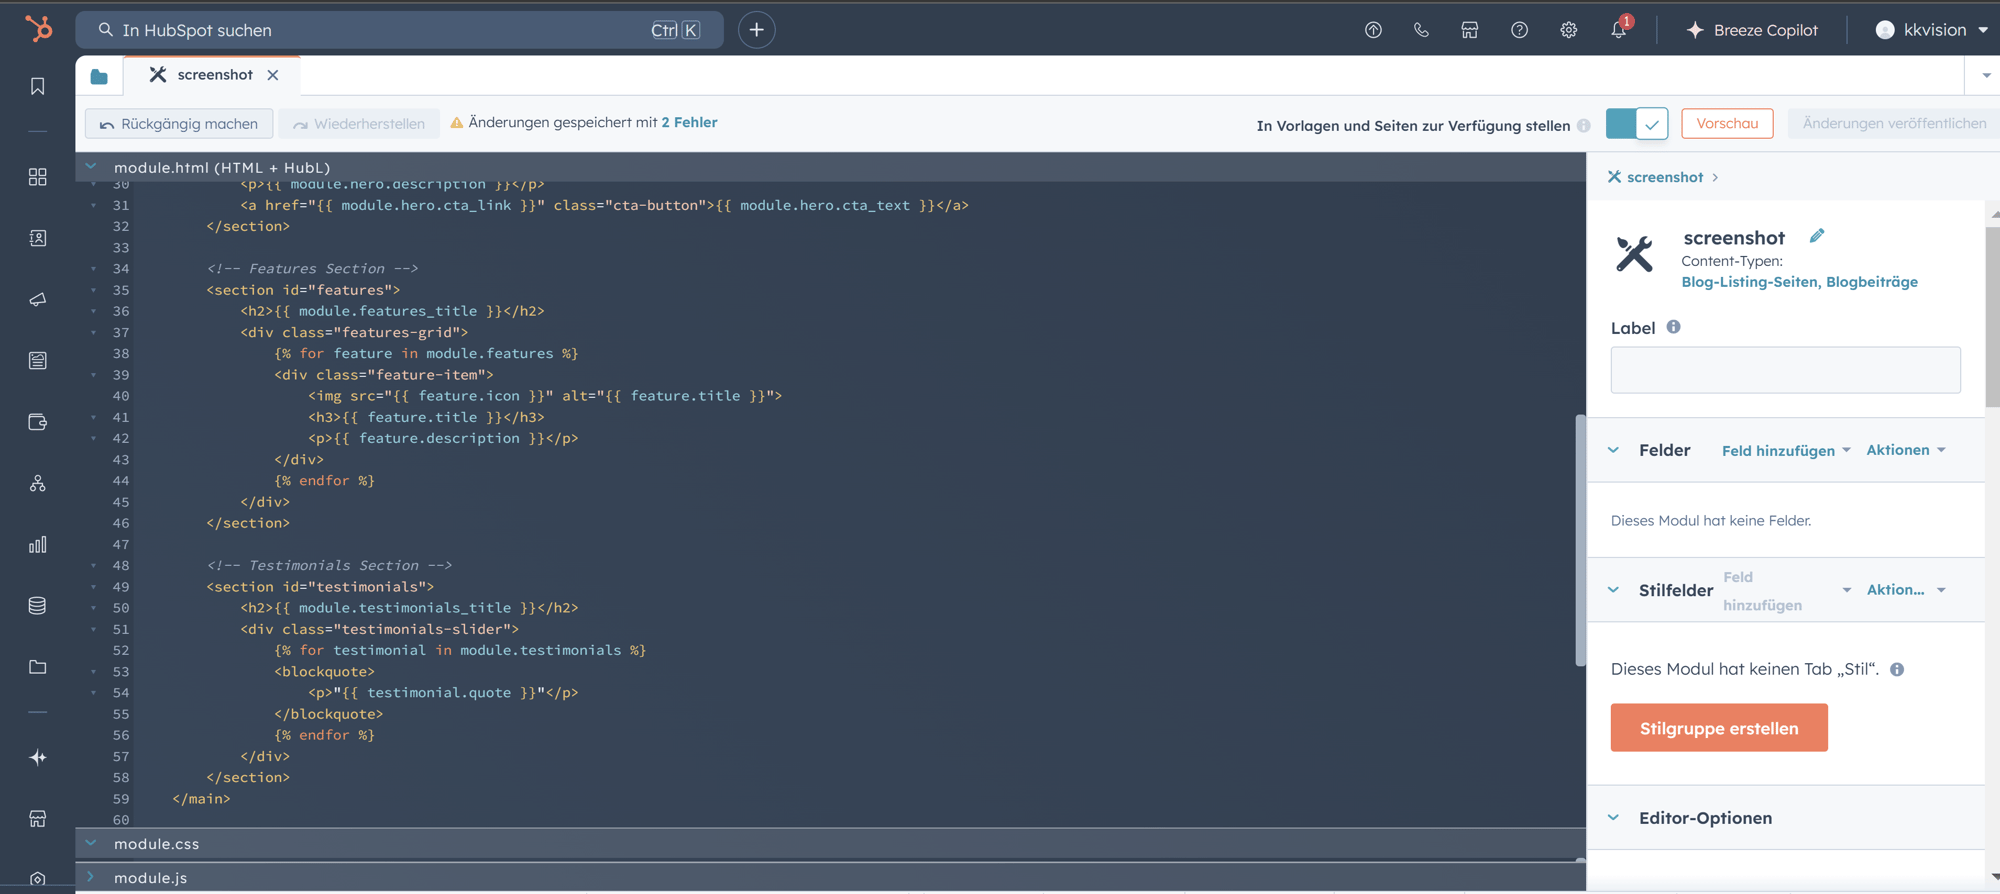Collapse the Editor-Optionen section
The width and height of the screenshot is (2000, 894).
pos(1614,818)
